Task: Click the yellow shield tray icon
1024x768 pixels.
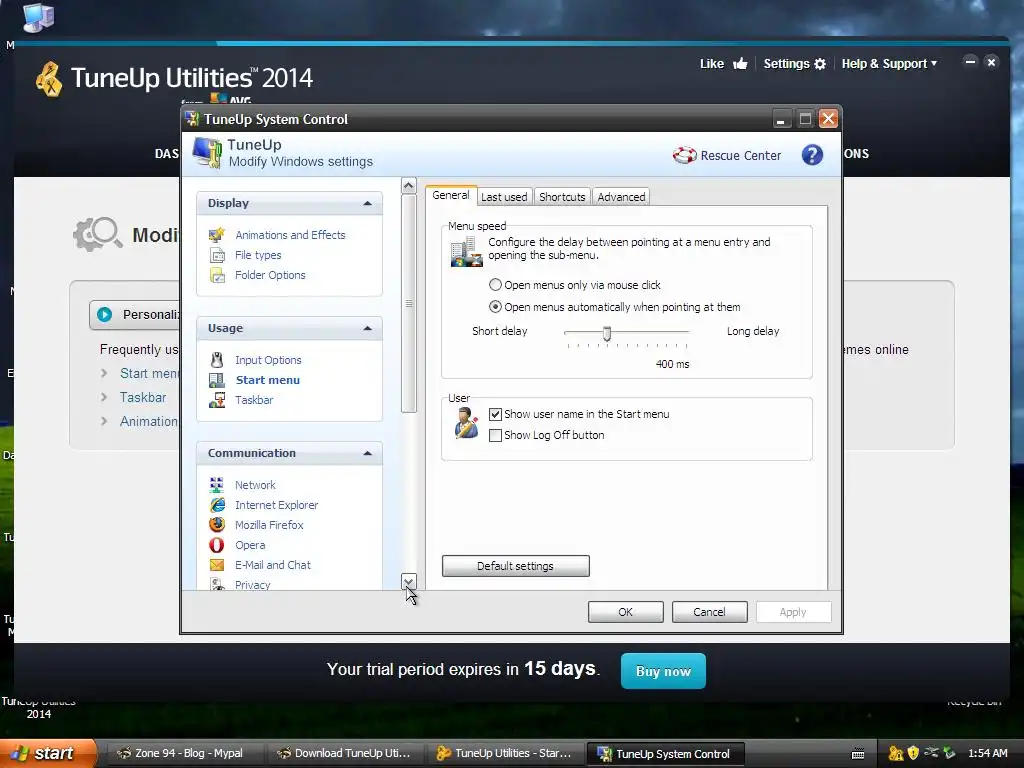Action: pos(913,753)
